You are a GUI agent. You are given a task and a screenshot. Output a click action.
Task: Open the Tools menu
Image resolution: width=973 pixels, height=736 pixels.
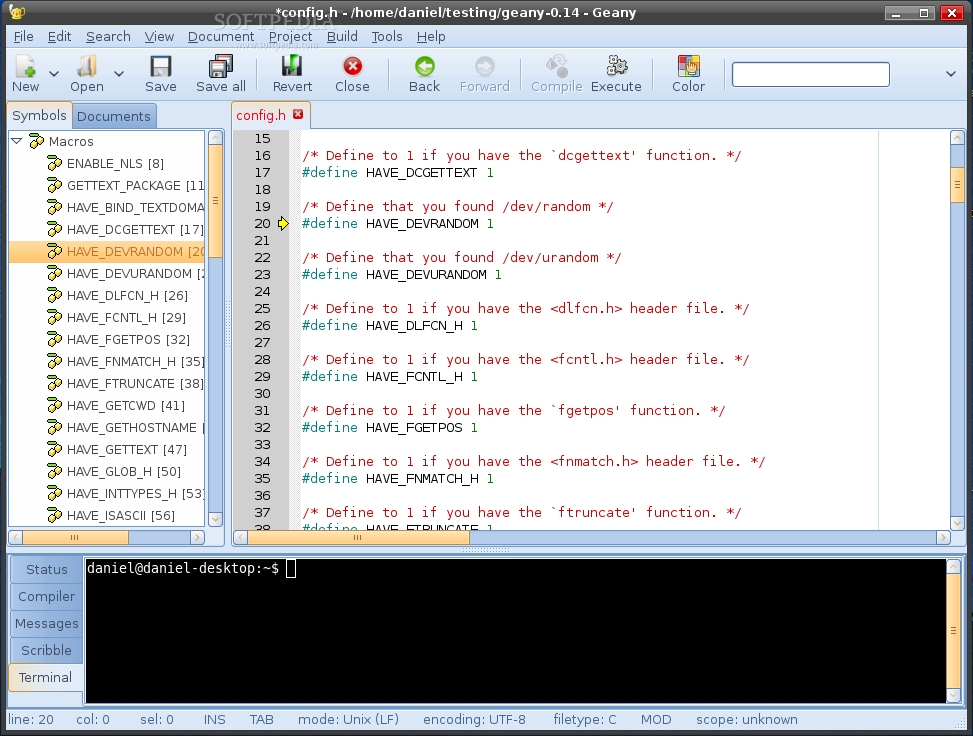387,37
